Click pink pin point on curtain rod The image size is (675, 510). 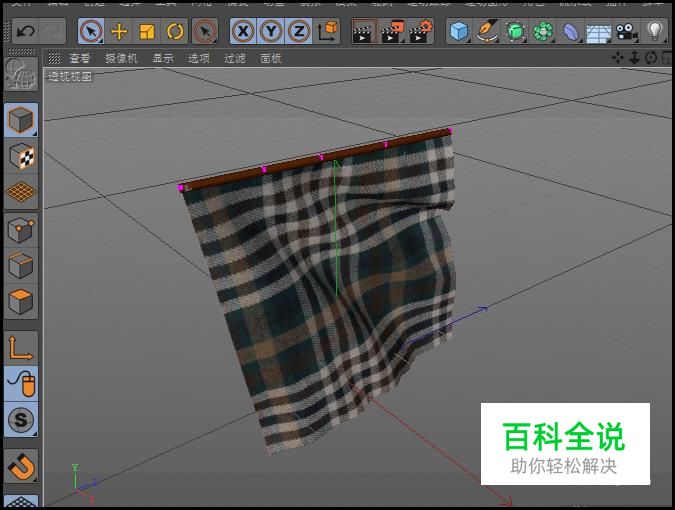264,170
